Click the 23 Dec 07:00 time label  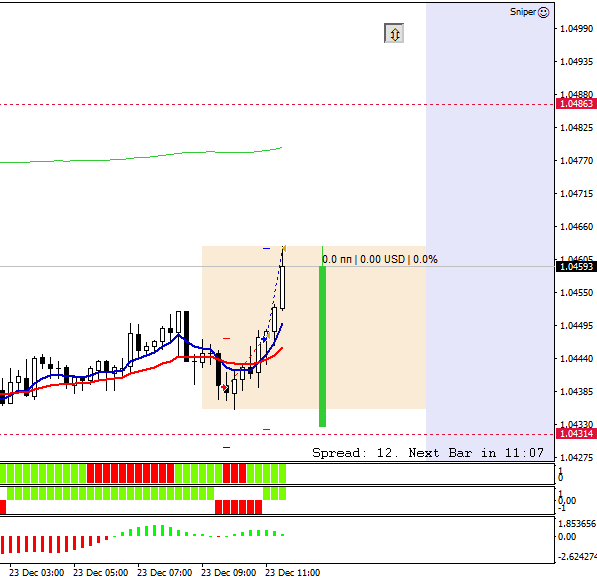point(164,573)
